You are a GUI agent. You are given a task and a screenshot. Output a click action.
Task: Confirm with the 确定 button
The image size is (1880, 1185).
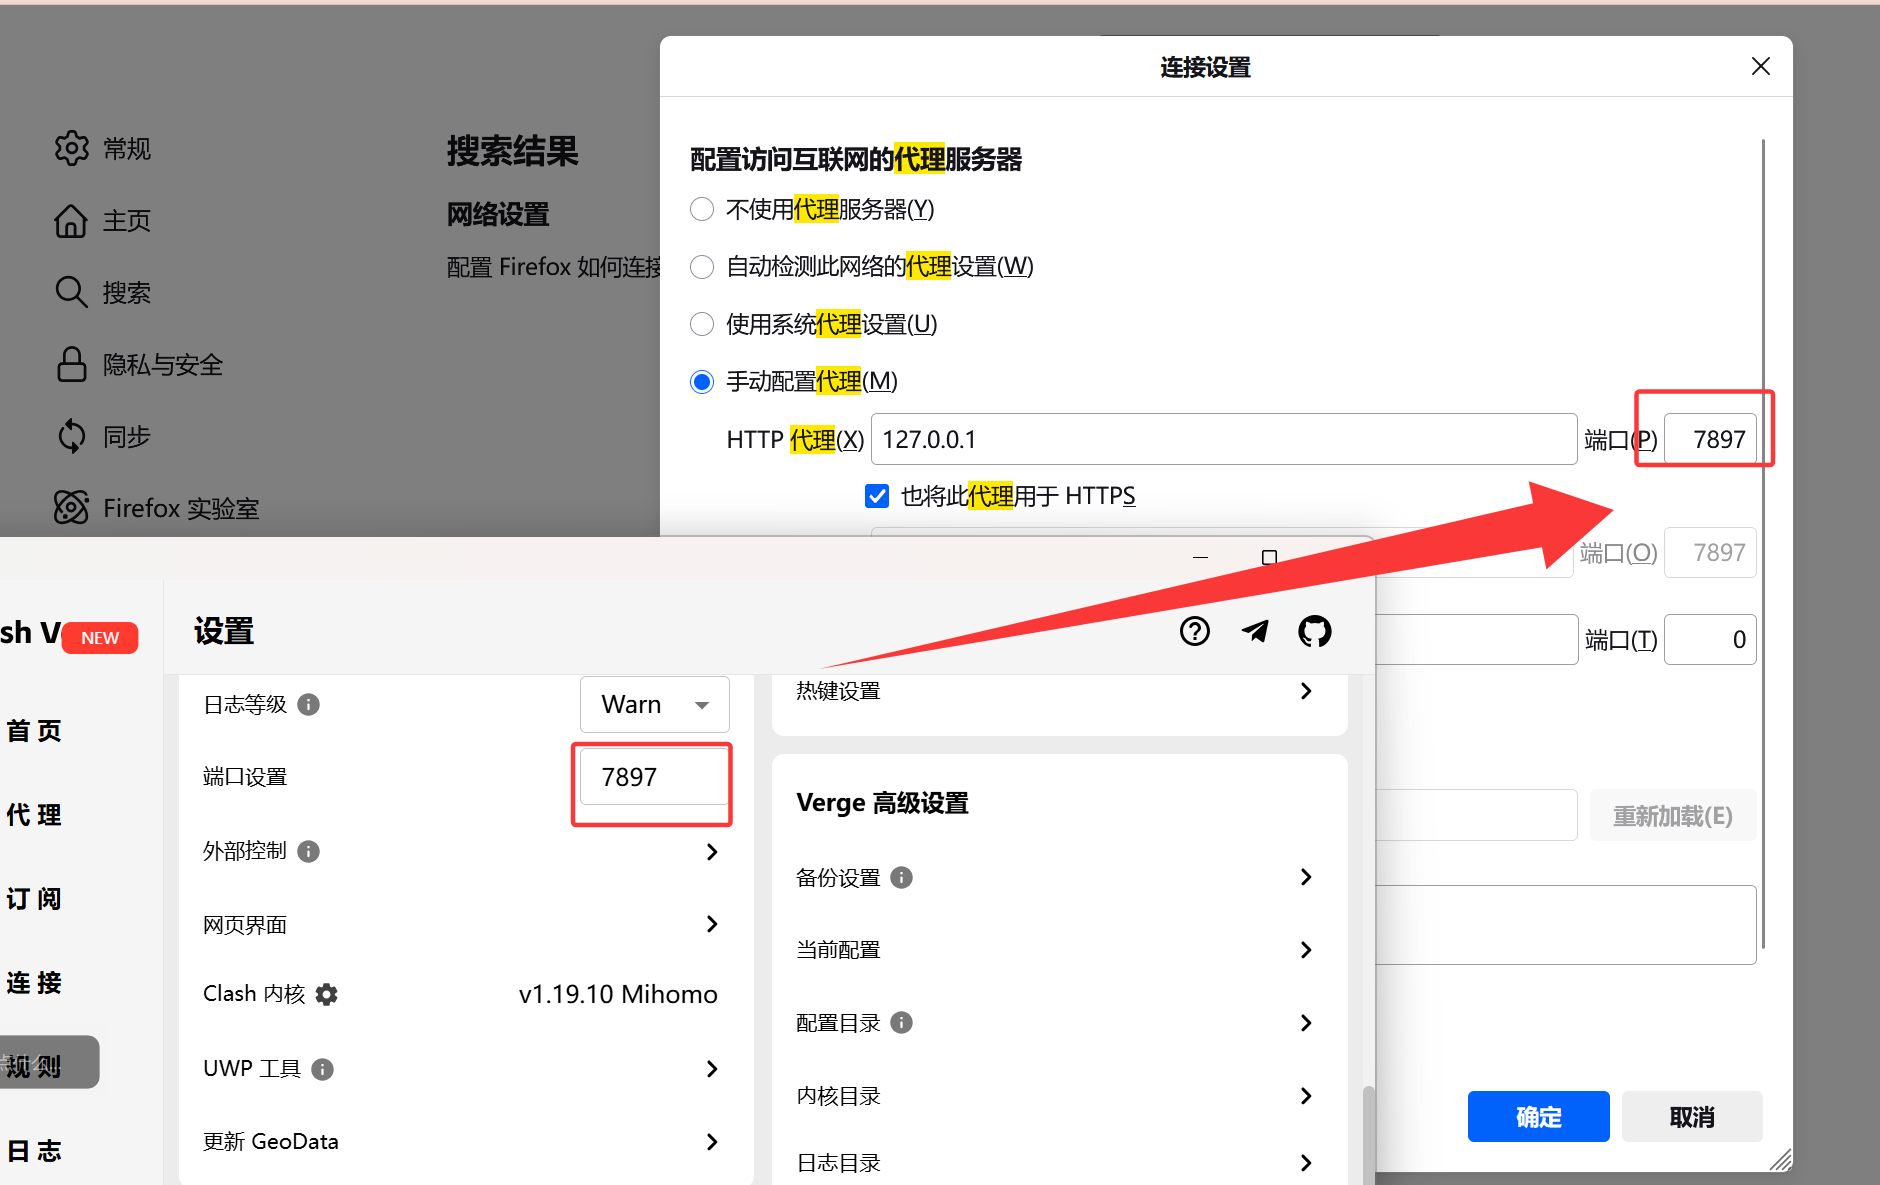coord(1538,1116)
